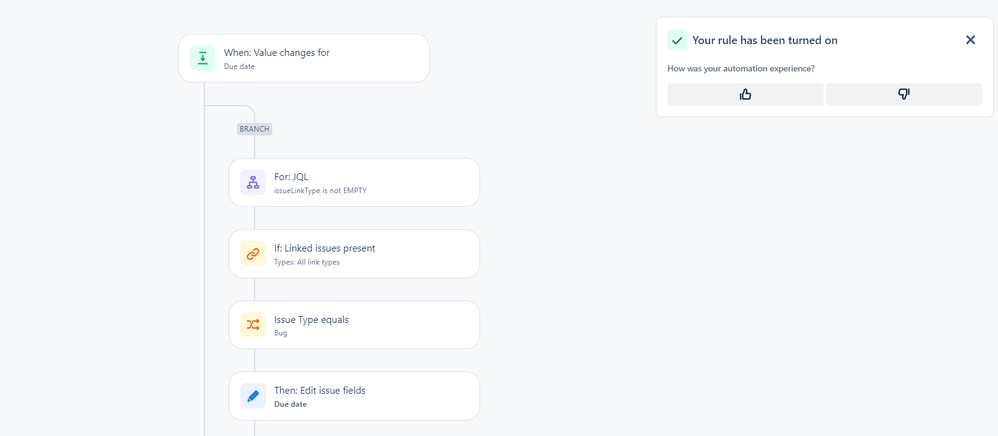
Task: Click the issueLinkType is not EMPTY text
Action: [320, 190]
